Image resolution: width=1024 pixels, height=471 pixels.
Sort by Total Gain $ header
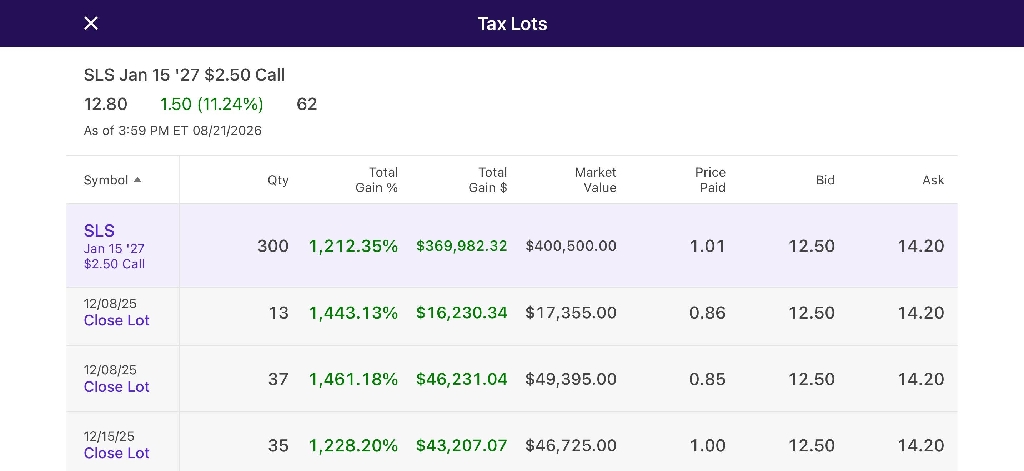point(488,180)
